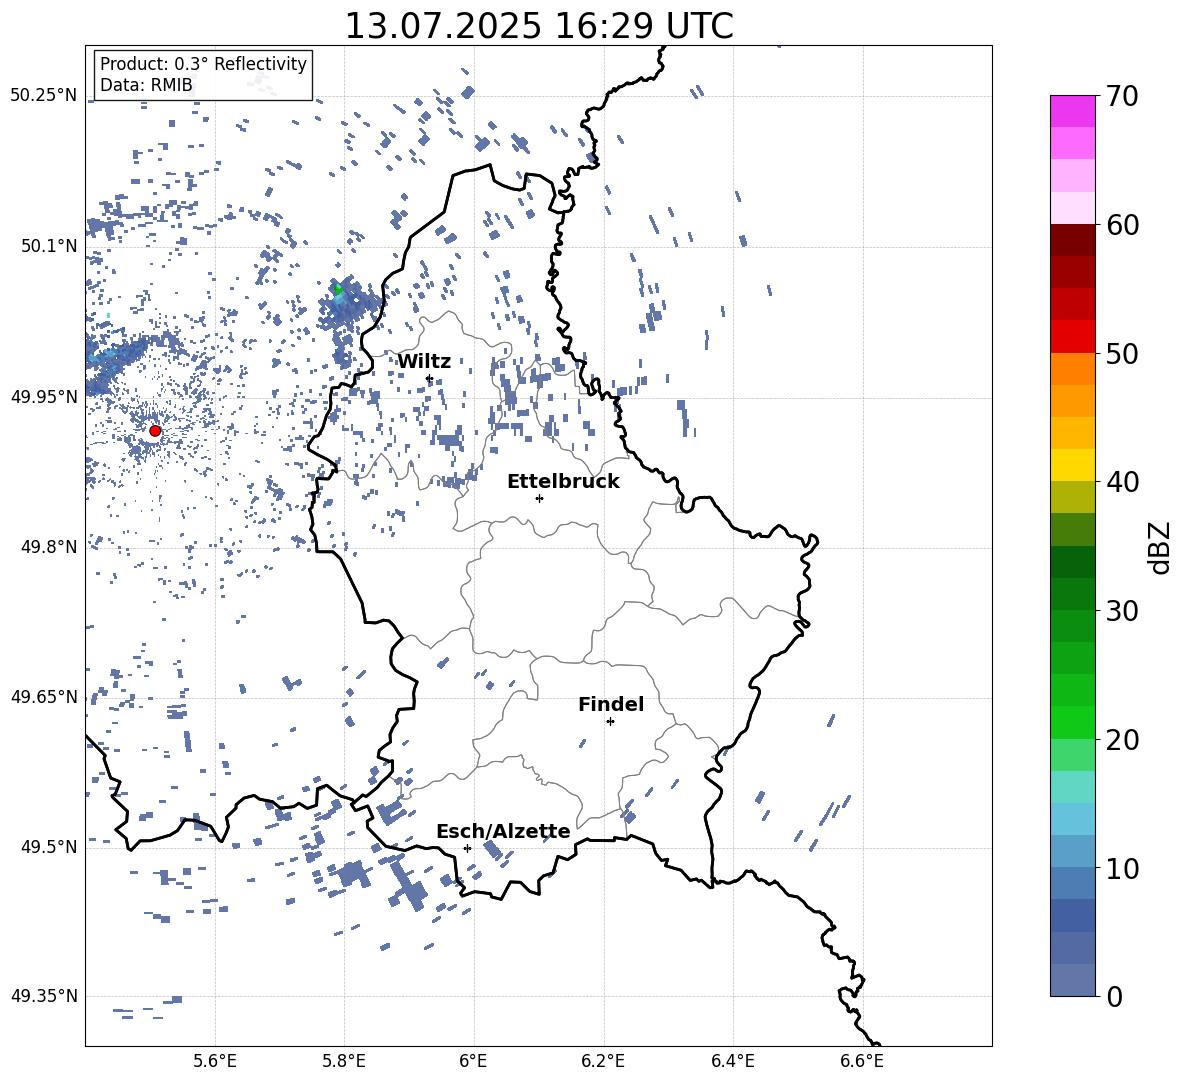Screen dimensions: 1184x1081
Task: Click the colorbar tick label 30
Action: [1122, 611]
